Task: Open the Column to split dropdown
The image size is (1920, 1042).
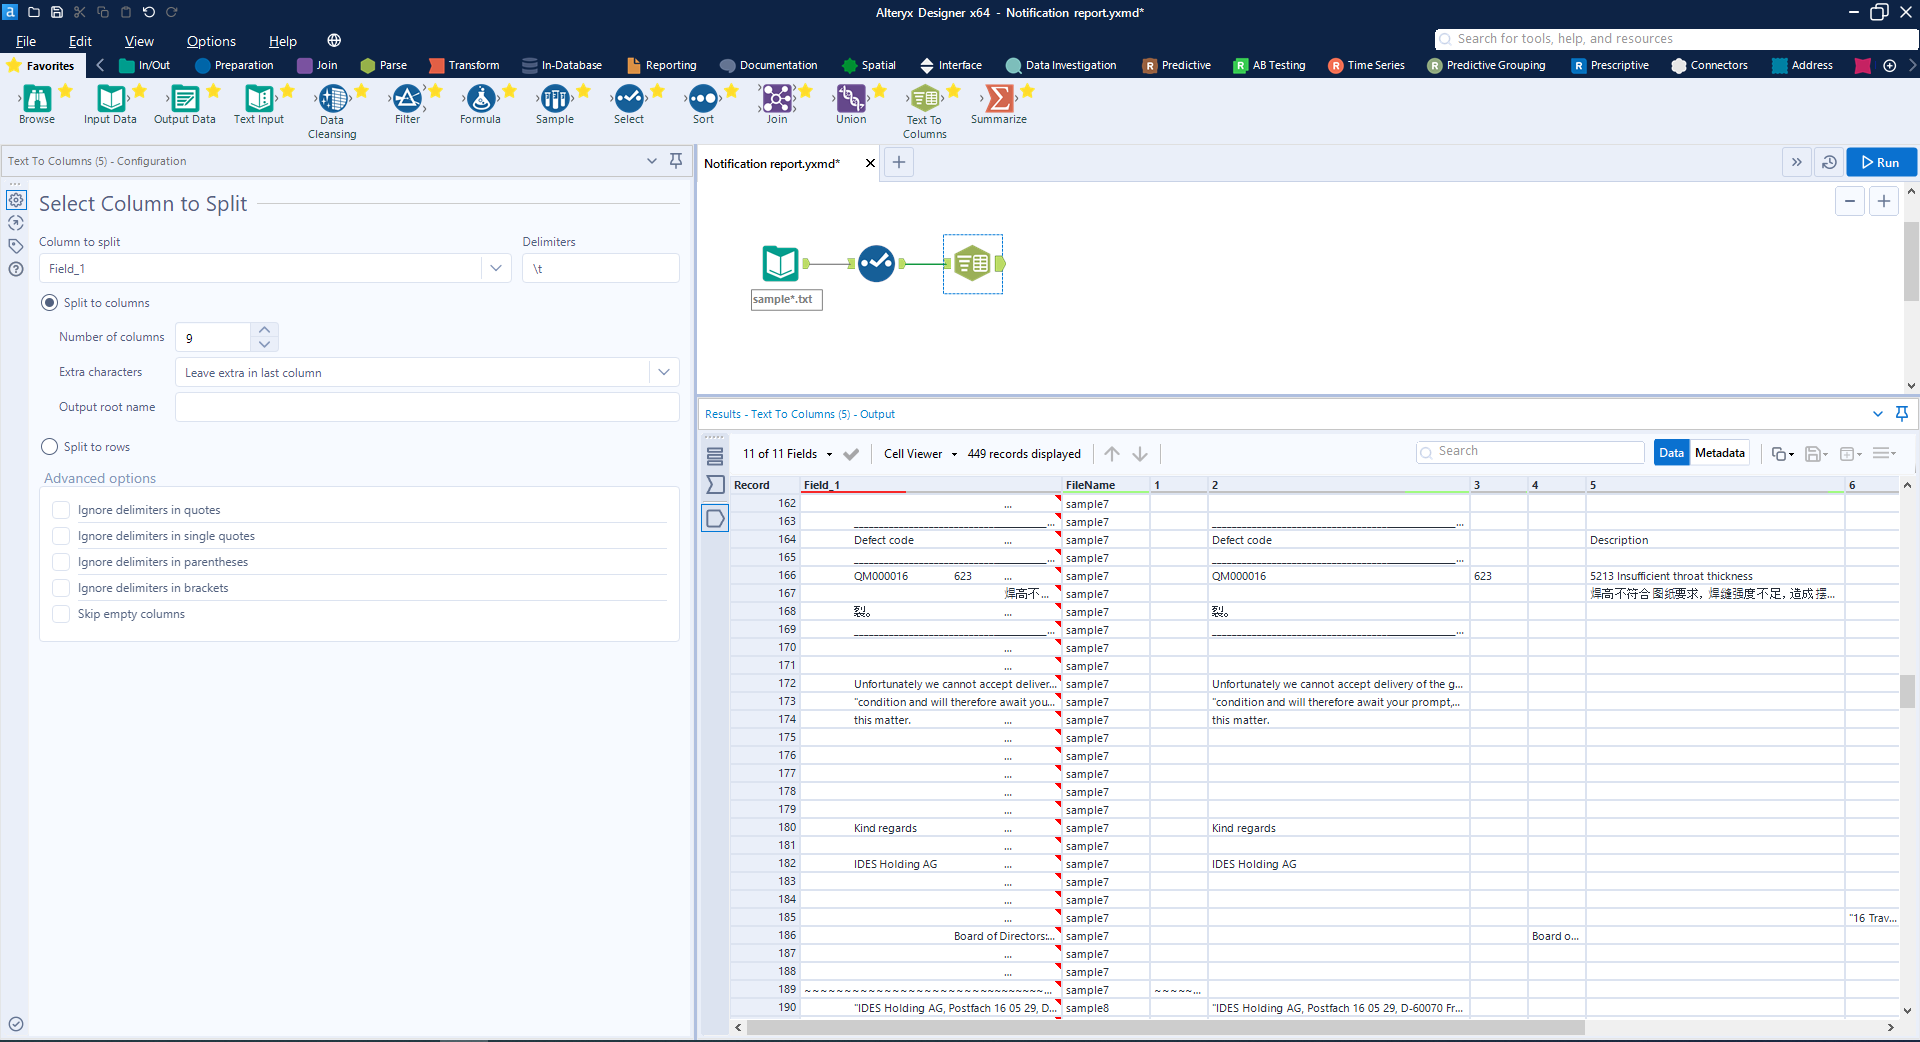Action: tap(495, 268)
